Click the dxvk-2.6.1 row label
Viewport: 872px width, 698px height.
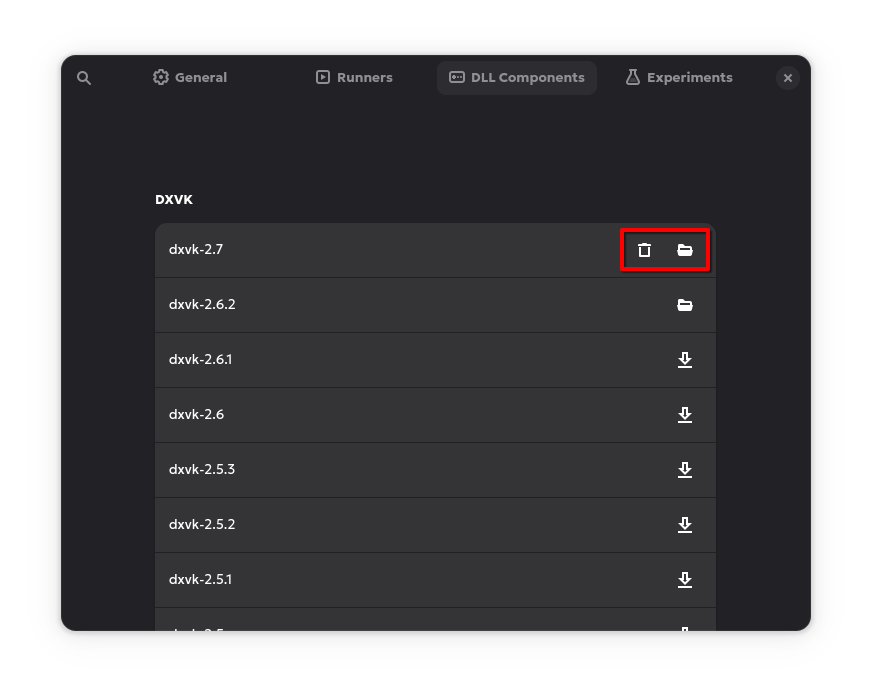pyautogui.click(x=200, y=360)
